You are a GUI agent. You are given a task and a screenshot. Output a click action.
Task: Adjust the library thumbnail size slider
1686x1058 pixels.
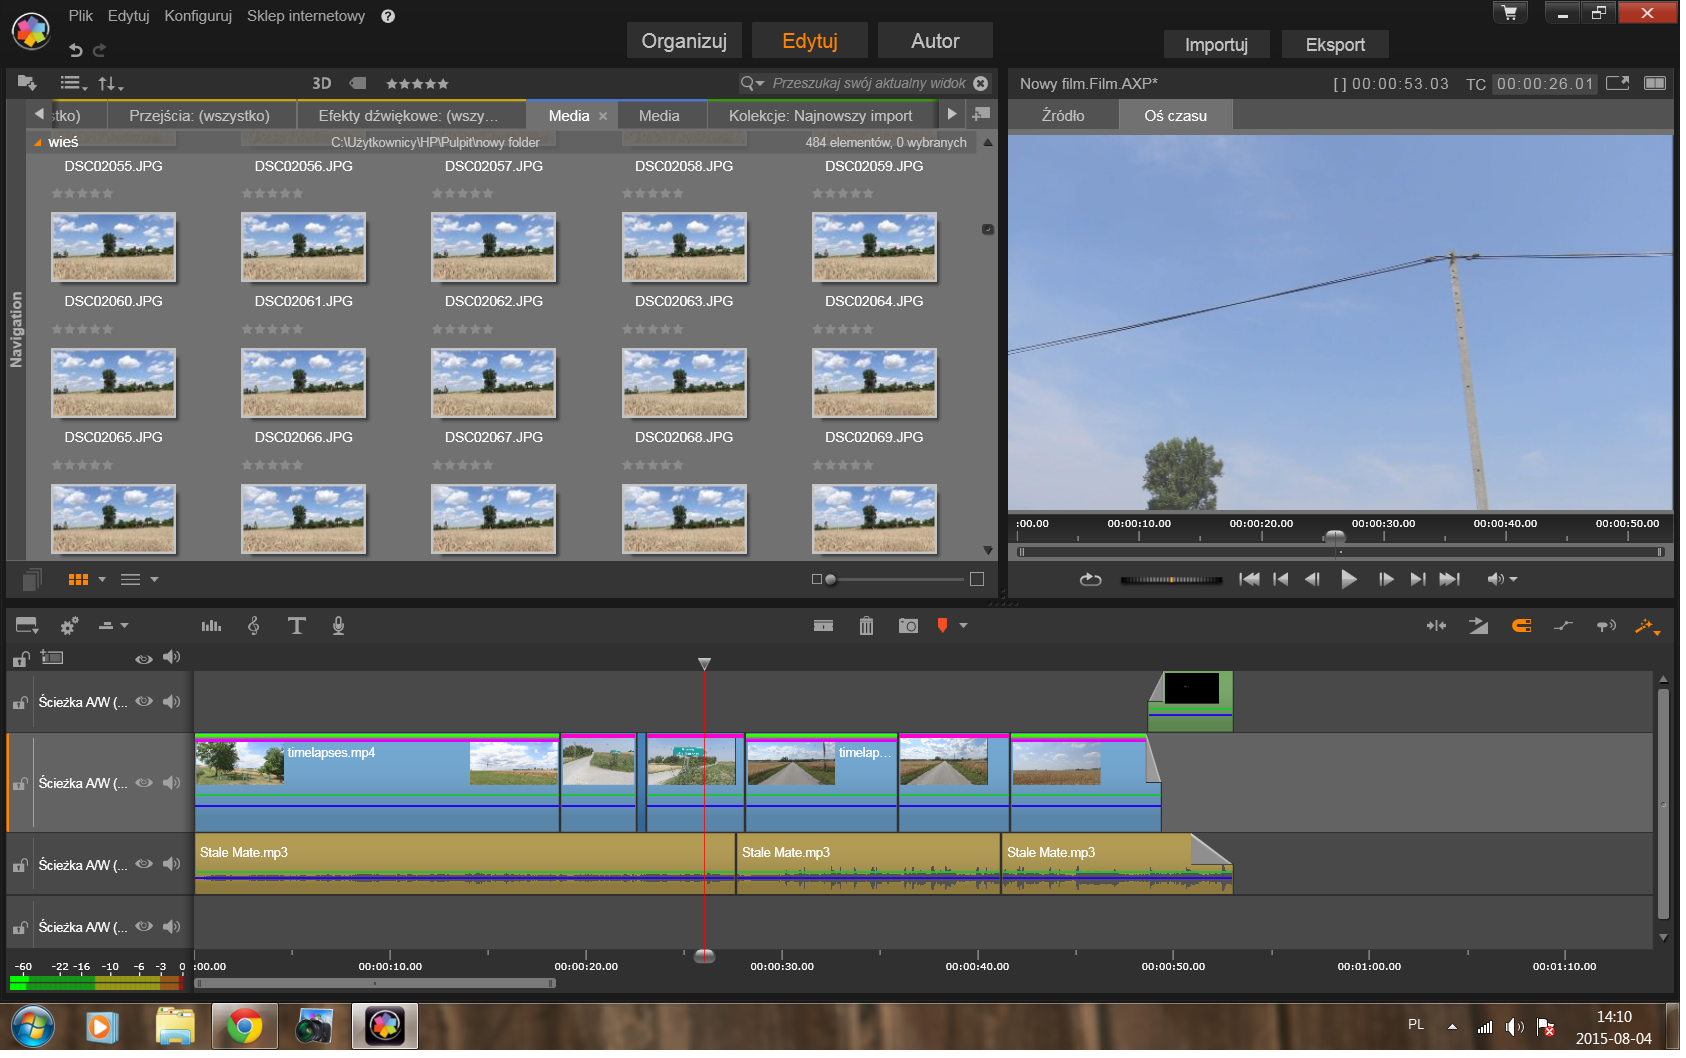pyautogui.click(x=830, y=578)
